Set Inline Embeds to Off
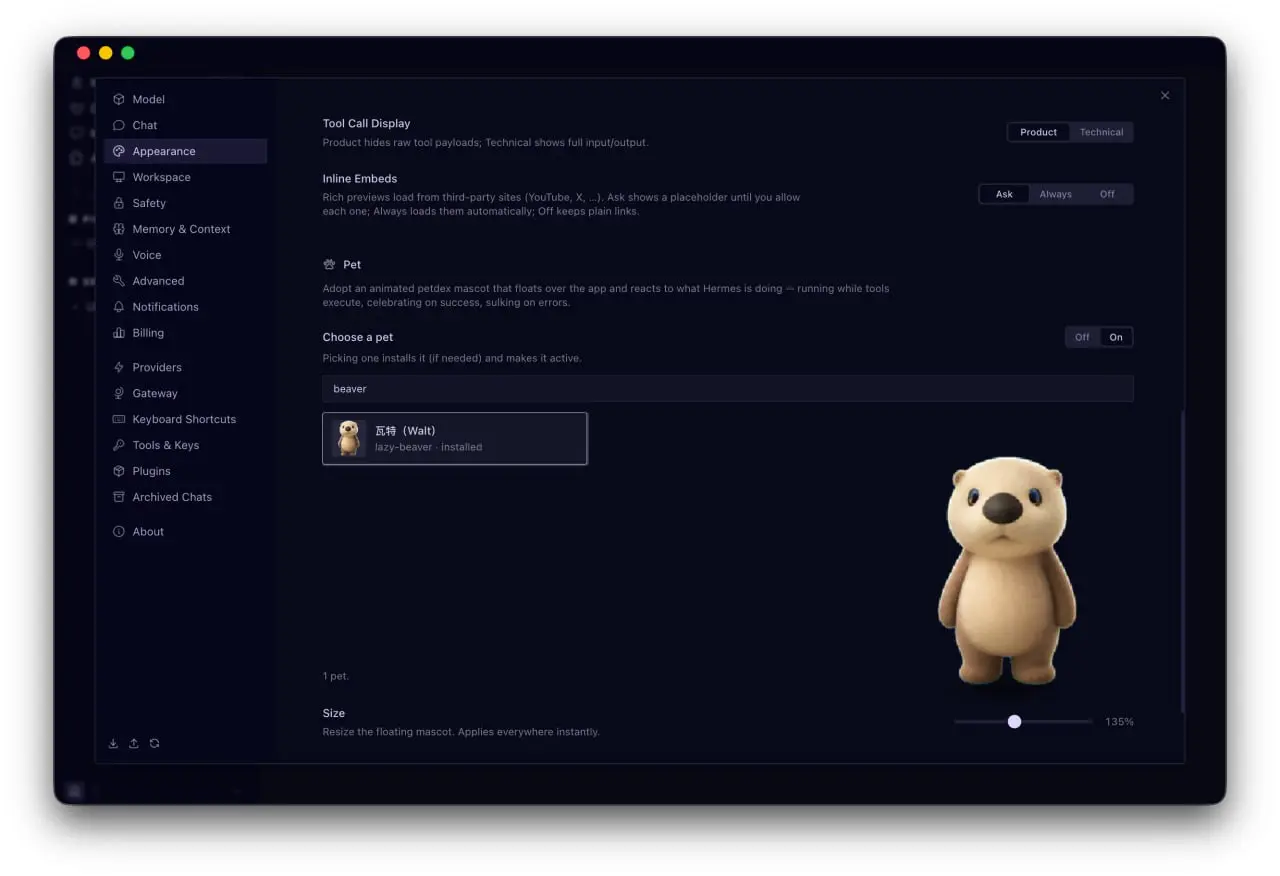 [x=1107, y=194]
